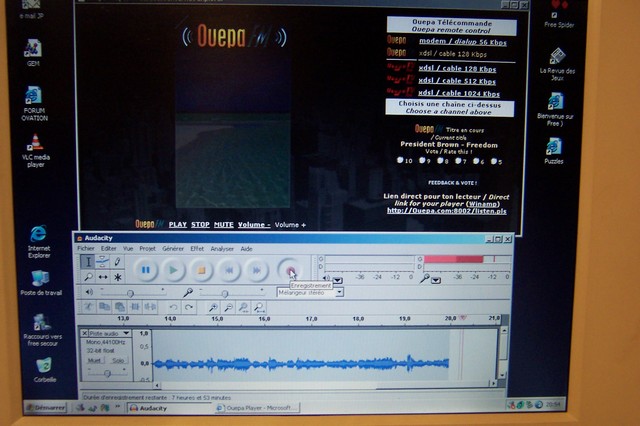This screenshot has height=426, width=640.
Task: Click STOP link in Ouepa player
Action: point(200,224)
